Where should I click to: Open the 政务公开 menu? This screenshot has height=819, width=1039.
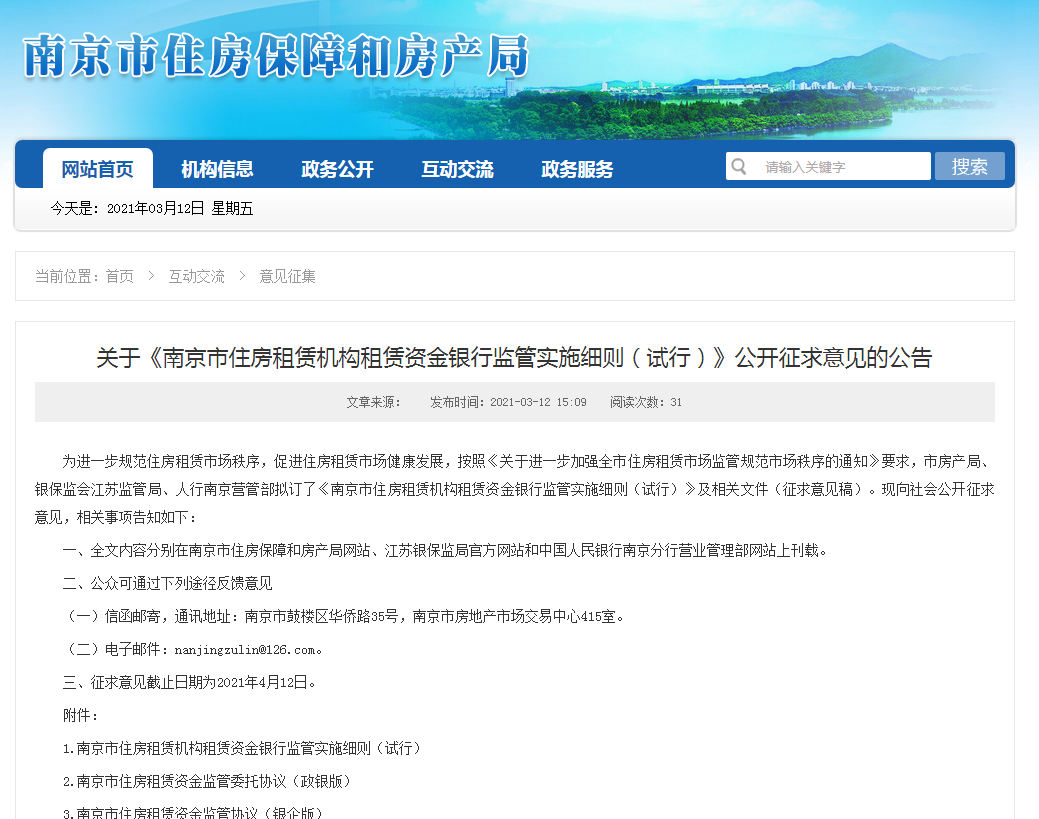pos(337,169)
